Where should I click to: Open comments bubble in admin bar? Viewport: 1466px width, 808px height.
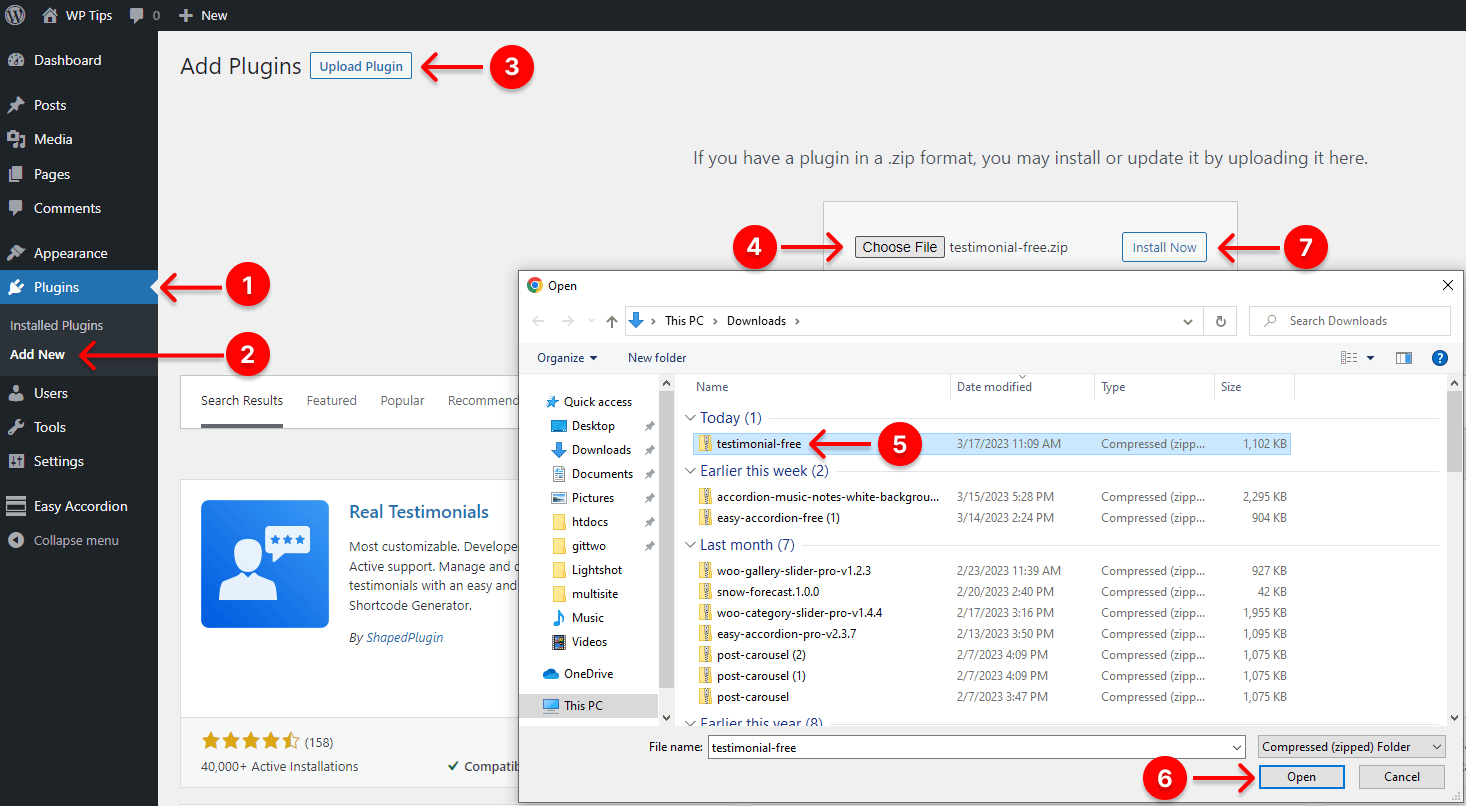144,15
